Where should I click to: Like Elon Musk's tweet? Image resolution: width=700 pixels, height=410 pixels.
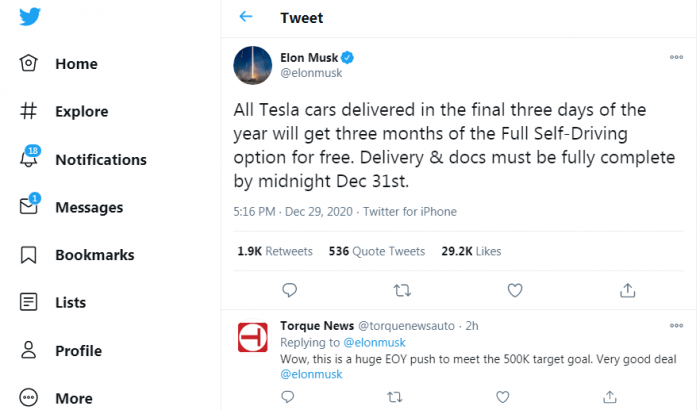(x=515, y=290)
